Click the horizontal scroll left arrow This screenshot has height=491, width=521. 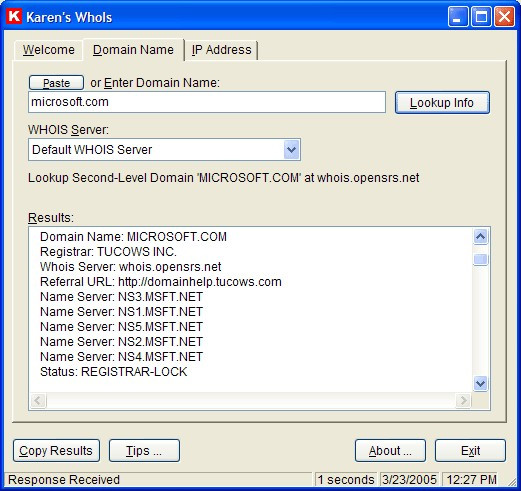[x=38, y=400]
